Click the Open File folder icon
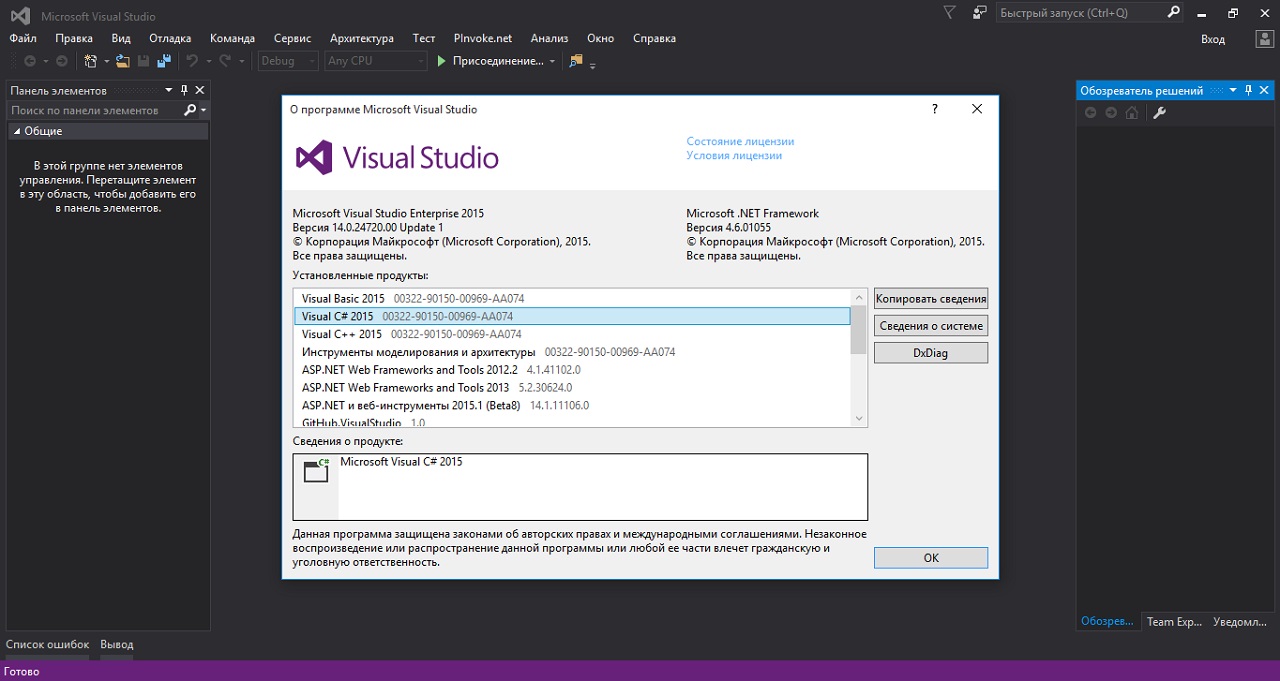Viewport: 1280px width, 681px height. tap(122, 61)
